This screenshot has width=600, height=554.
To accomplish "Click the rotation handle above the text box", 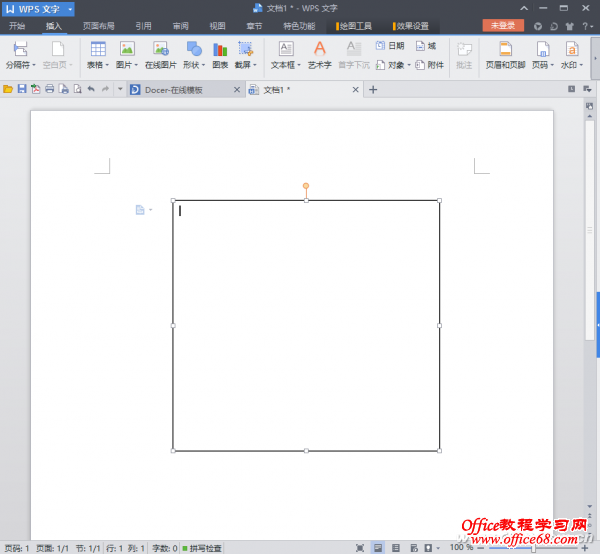I will (306, 186).
